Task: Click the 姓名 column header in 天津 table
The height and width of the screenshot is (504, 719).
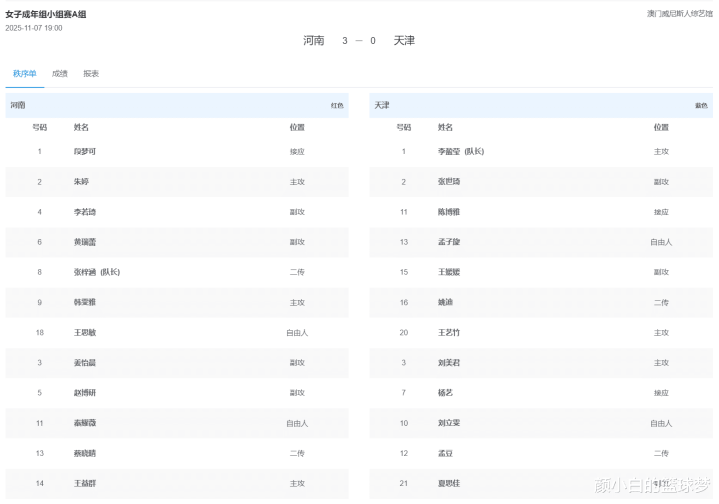Action: 445,127
